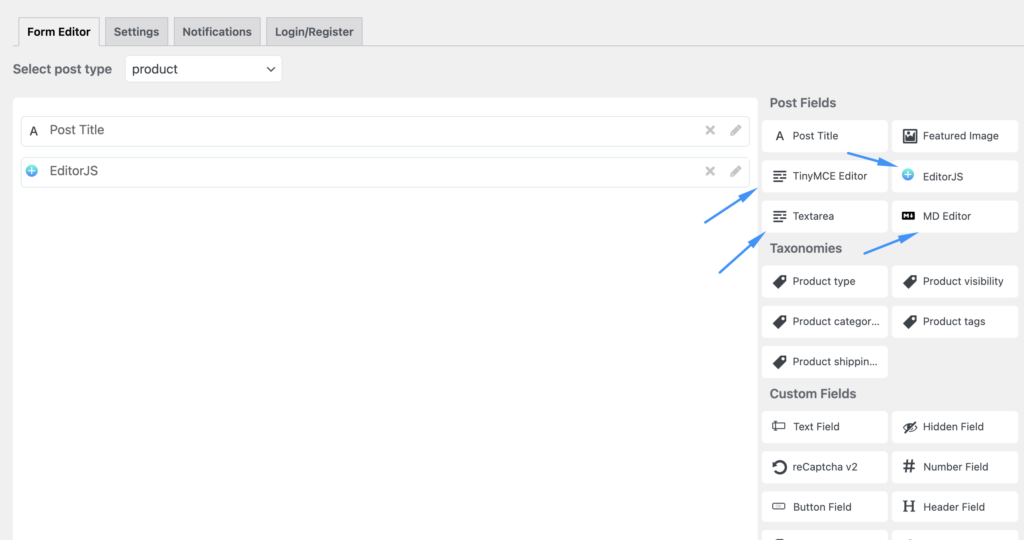Switch to the Settings tab
The width and height of the screenshot is (1024, 540).
point(136,32)
